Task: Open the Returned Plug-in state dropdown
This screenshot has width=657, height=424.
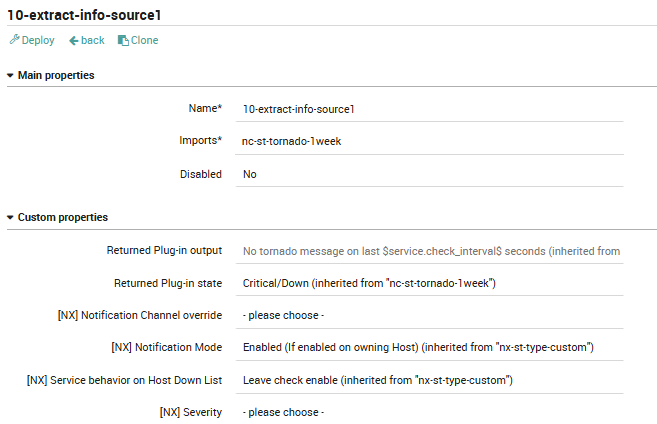Action: click(429, 284)
